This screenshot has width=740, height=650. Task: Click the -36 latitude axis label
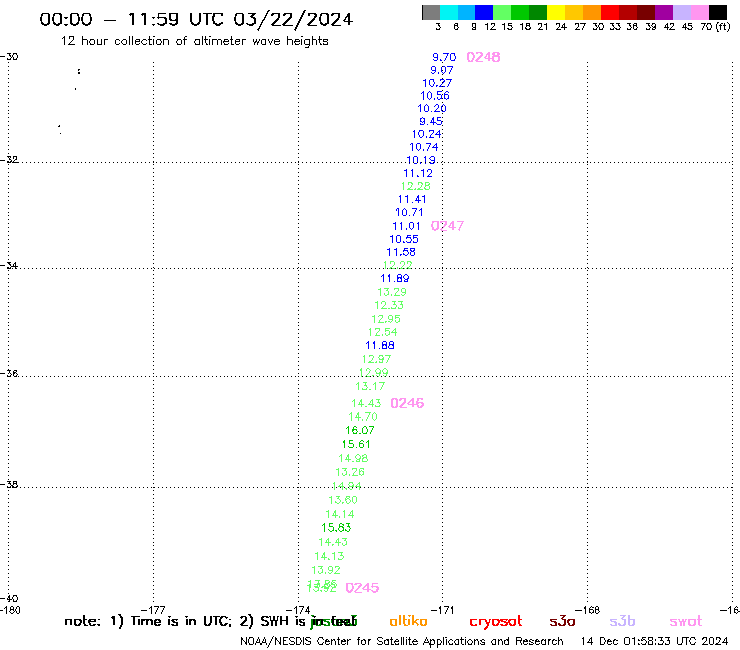(9, 373)
